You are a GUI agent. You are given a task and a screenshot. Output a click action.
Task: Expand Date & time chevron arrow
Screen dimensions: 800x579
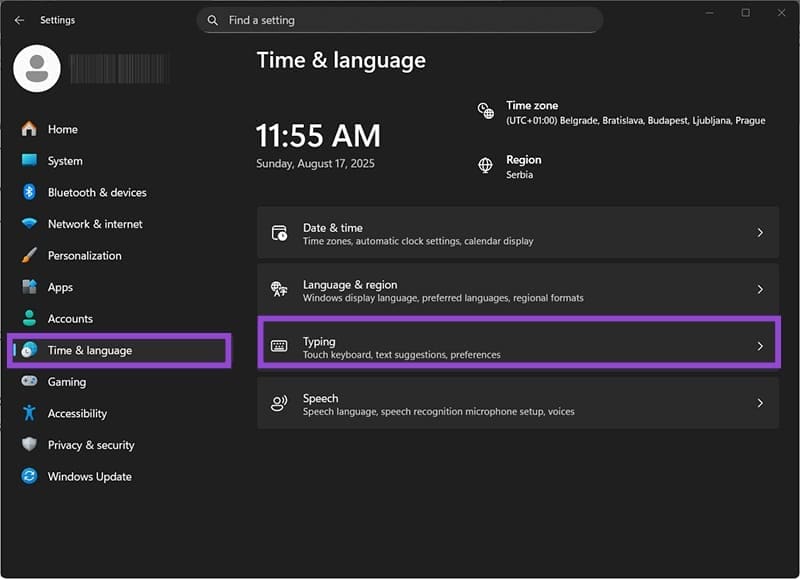[760, 233]
